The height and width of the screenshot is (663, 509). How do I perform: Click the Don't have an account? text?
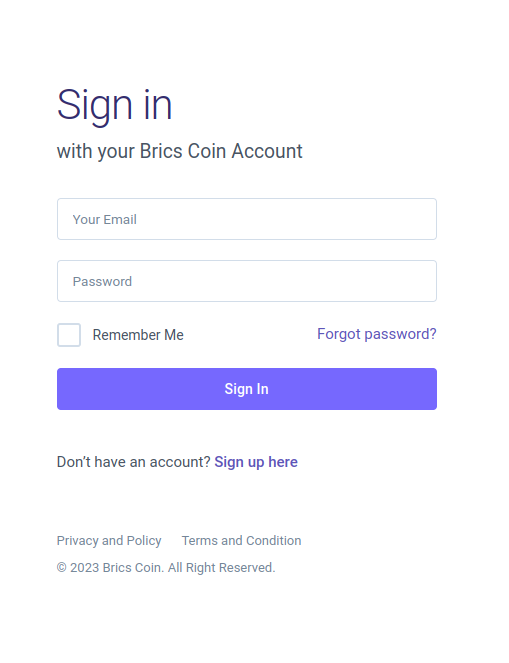point(134,462)
